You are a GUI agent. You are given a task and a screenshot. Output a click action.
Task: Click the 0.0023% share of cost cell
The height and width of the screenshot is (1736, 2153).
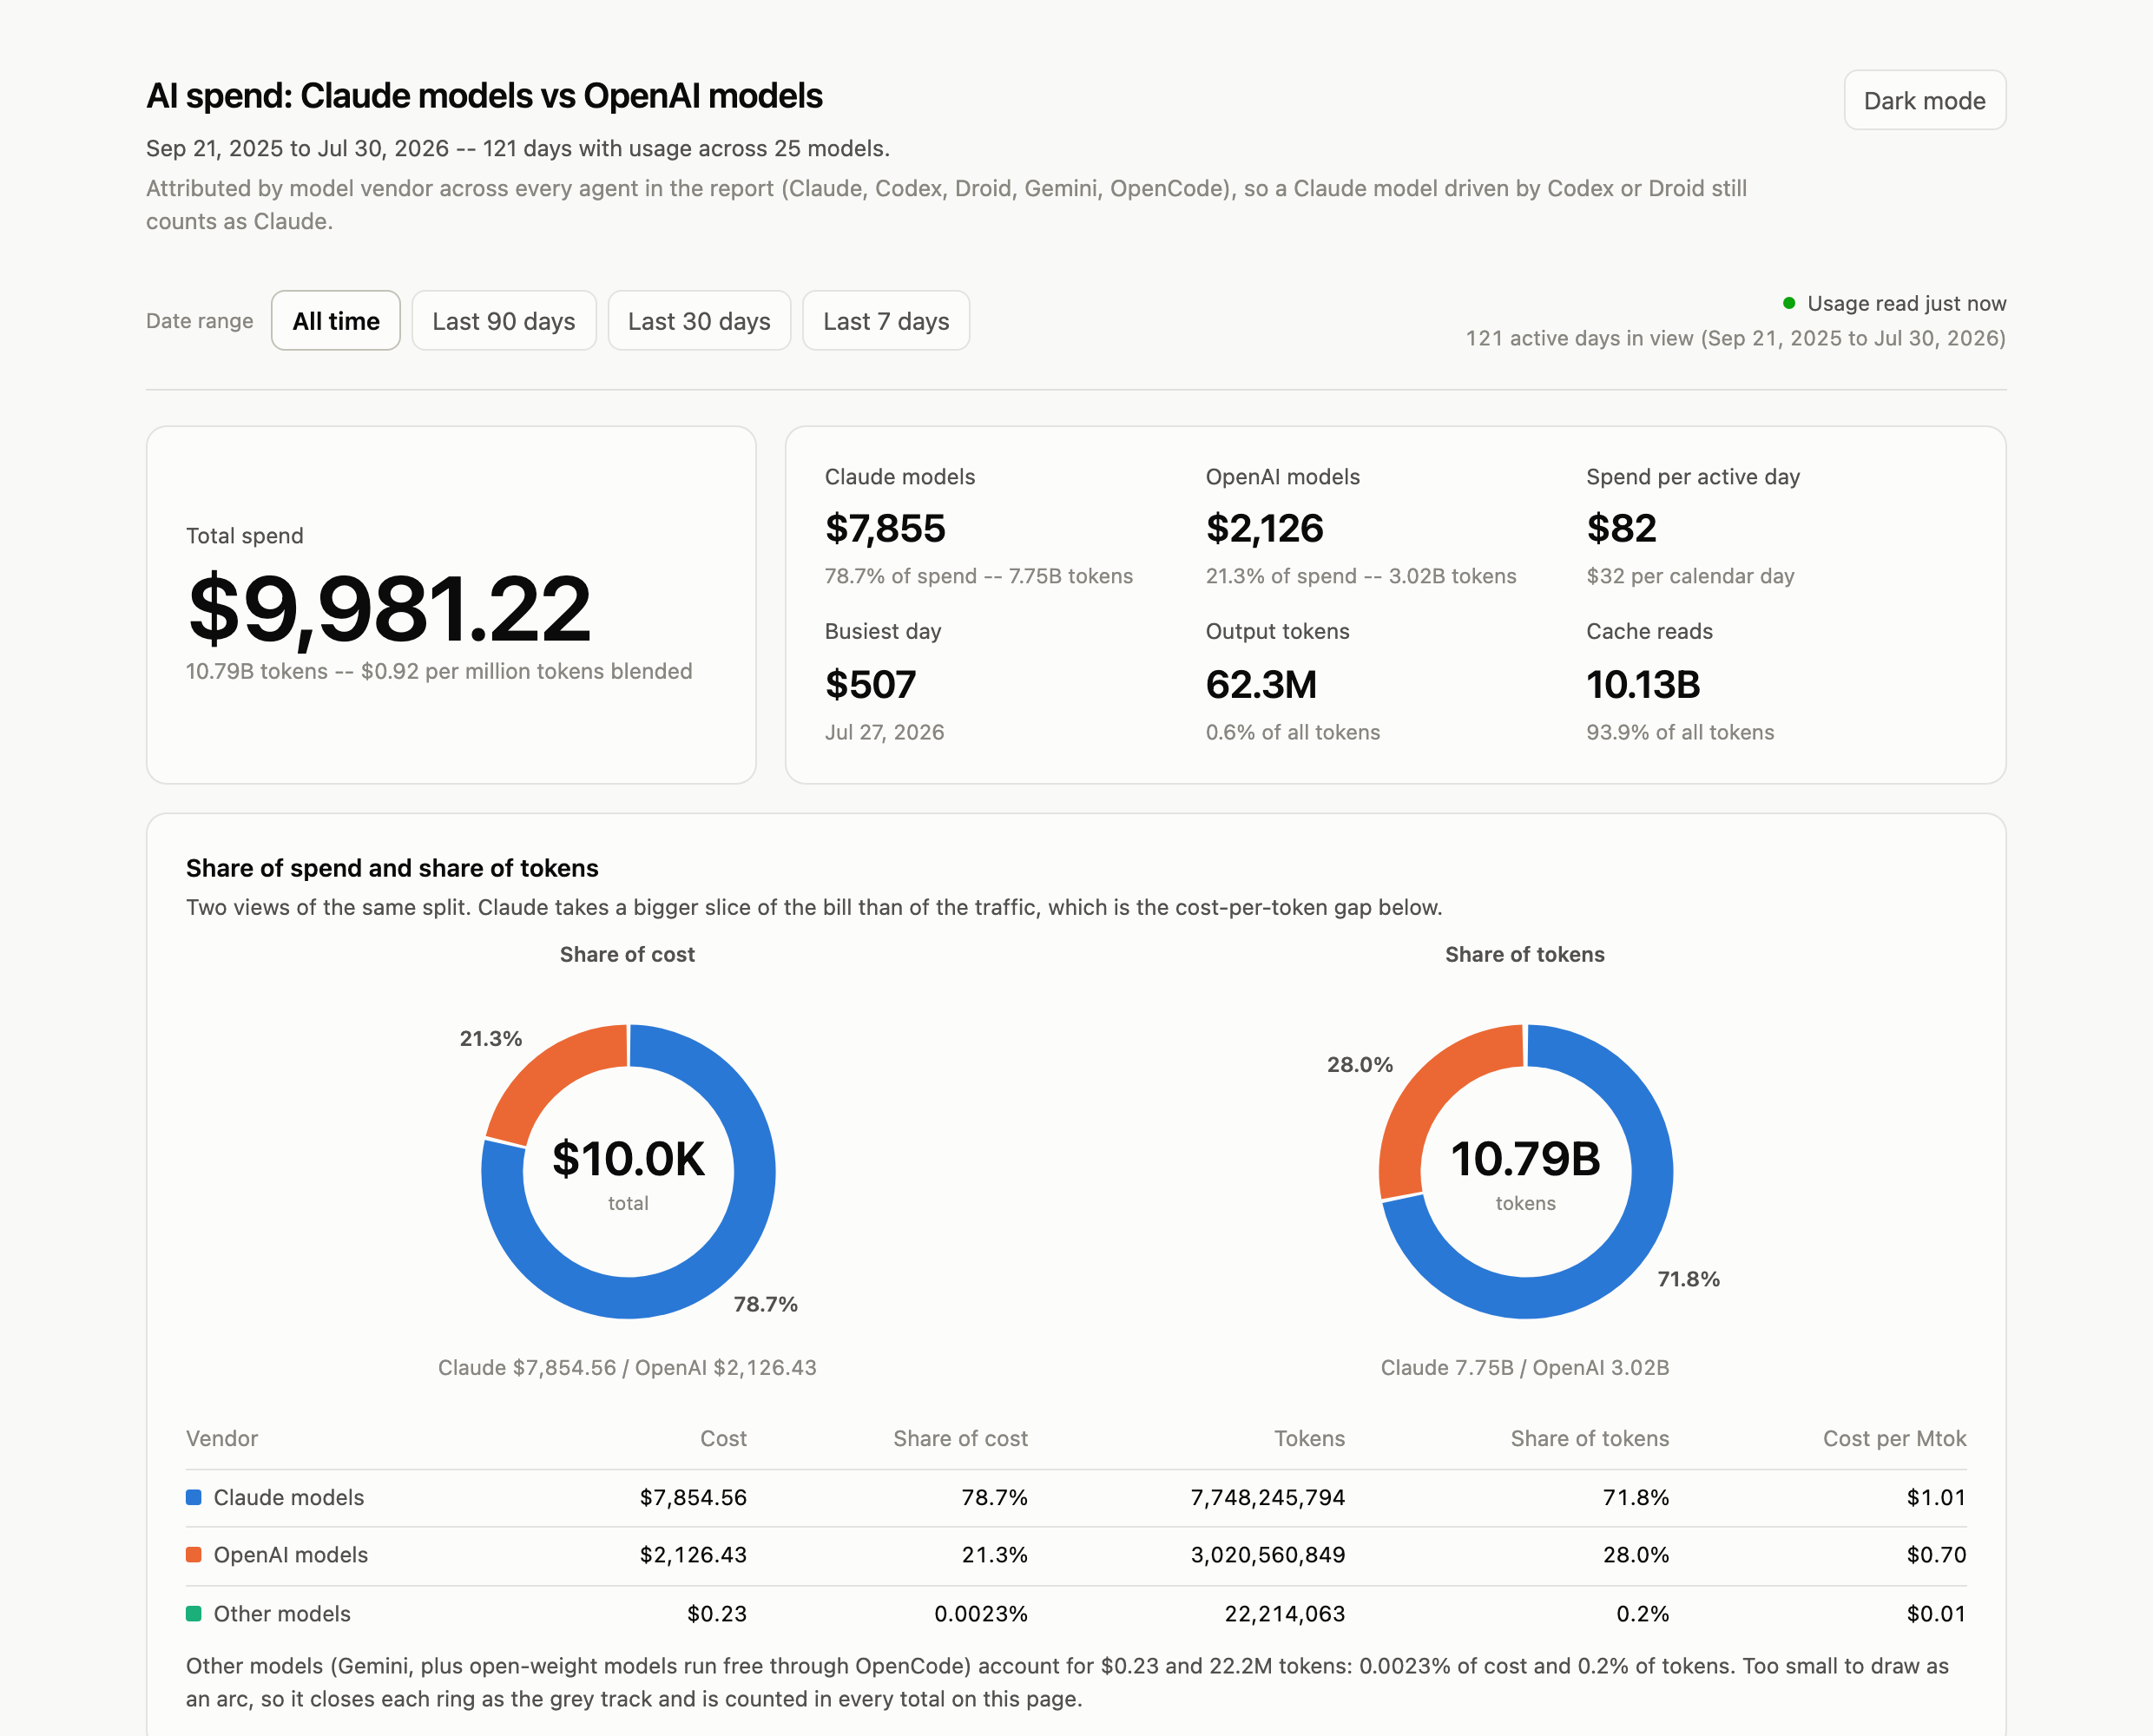(980, 1613)
